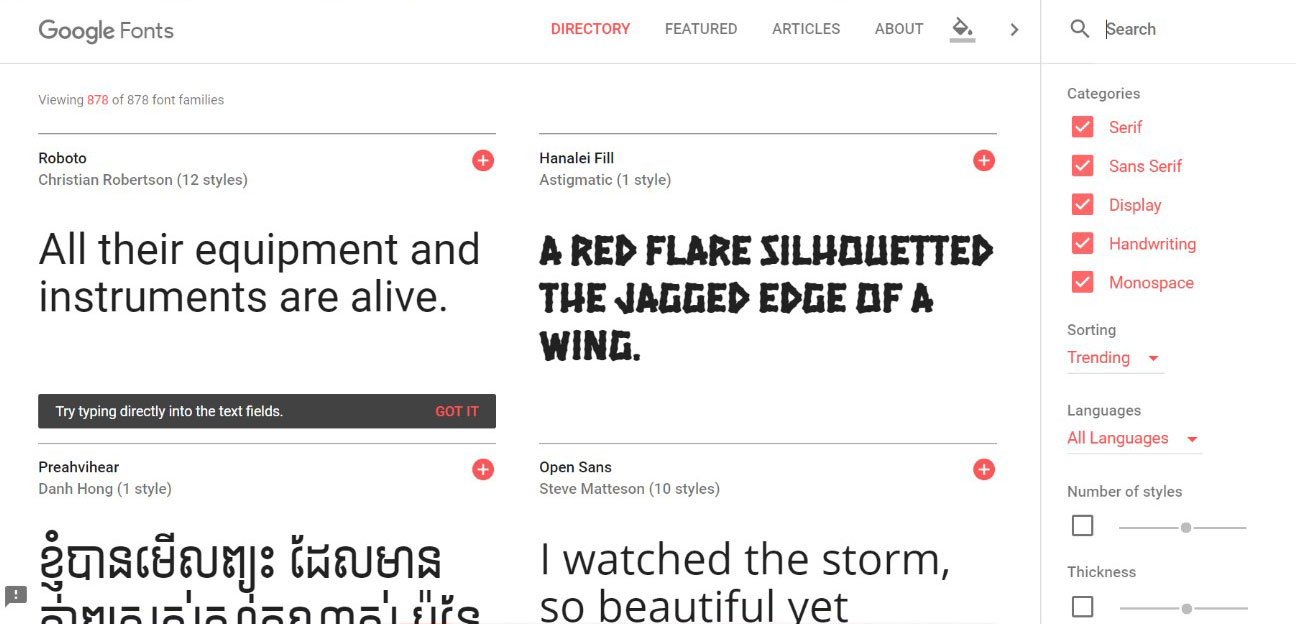The image size is (1296, 624).
Task: Open the Preahvihear font name link
Action: [x=78, y=467]
